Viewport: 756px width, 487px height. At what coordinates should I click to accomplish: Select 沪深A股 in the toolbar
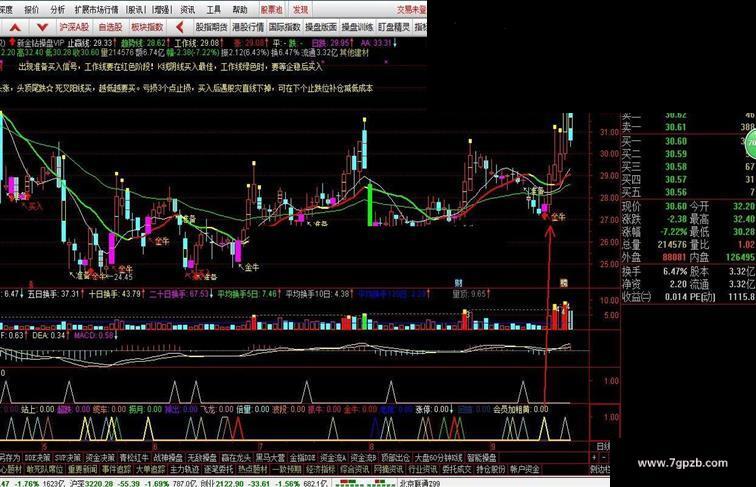click(74, 27)
